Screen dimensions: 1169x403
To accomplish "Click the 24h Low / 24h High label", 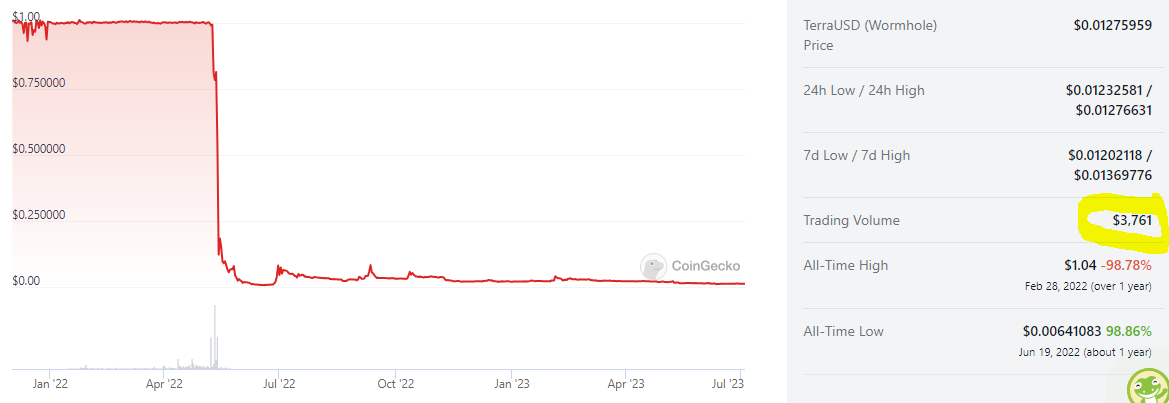I will 864,90.
